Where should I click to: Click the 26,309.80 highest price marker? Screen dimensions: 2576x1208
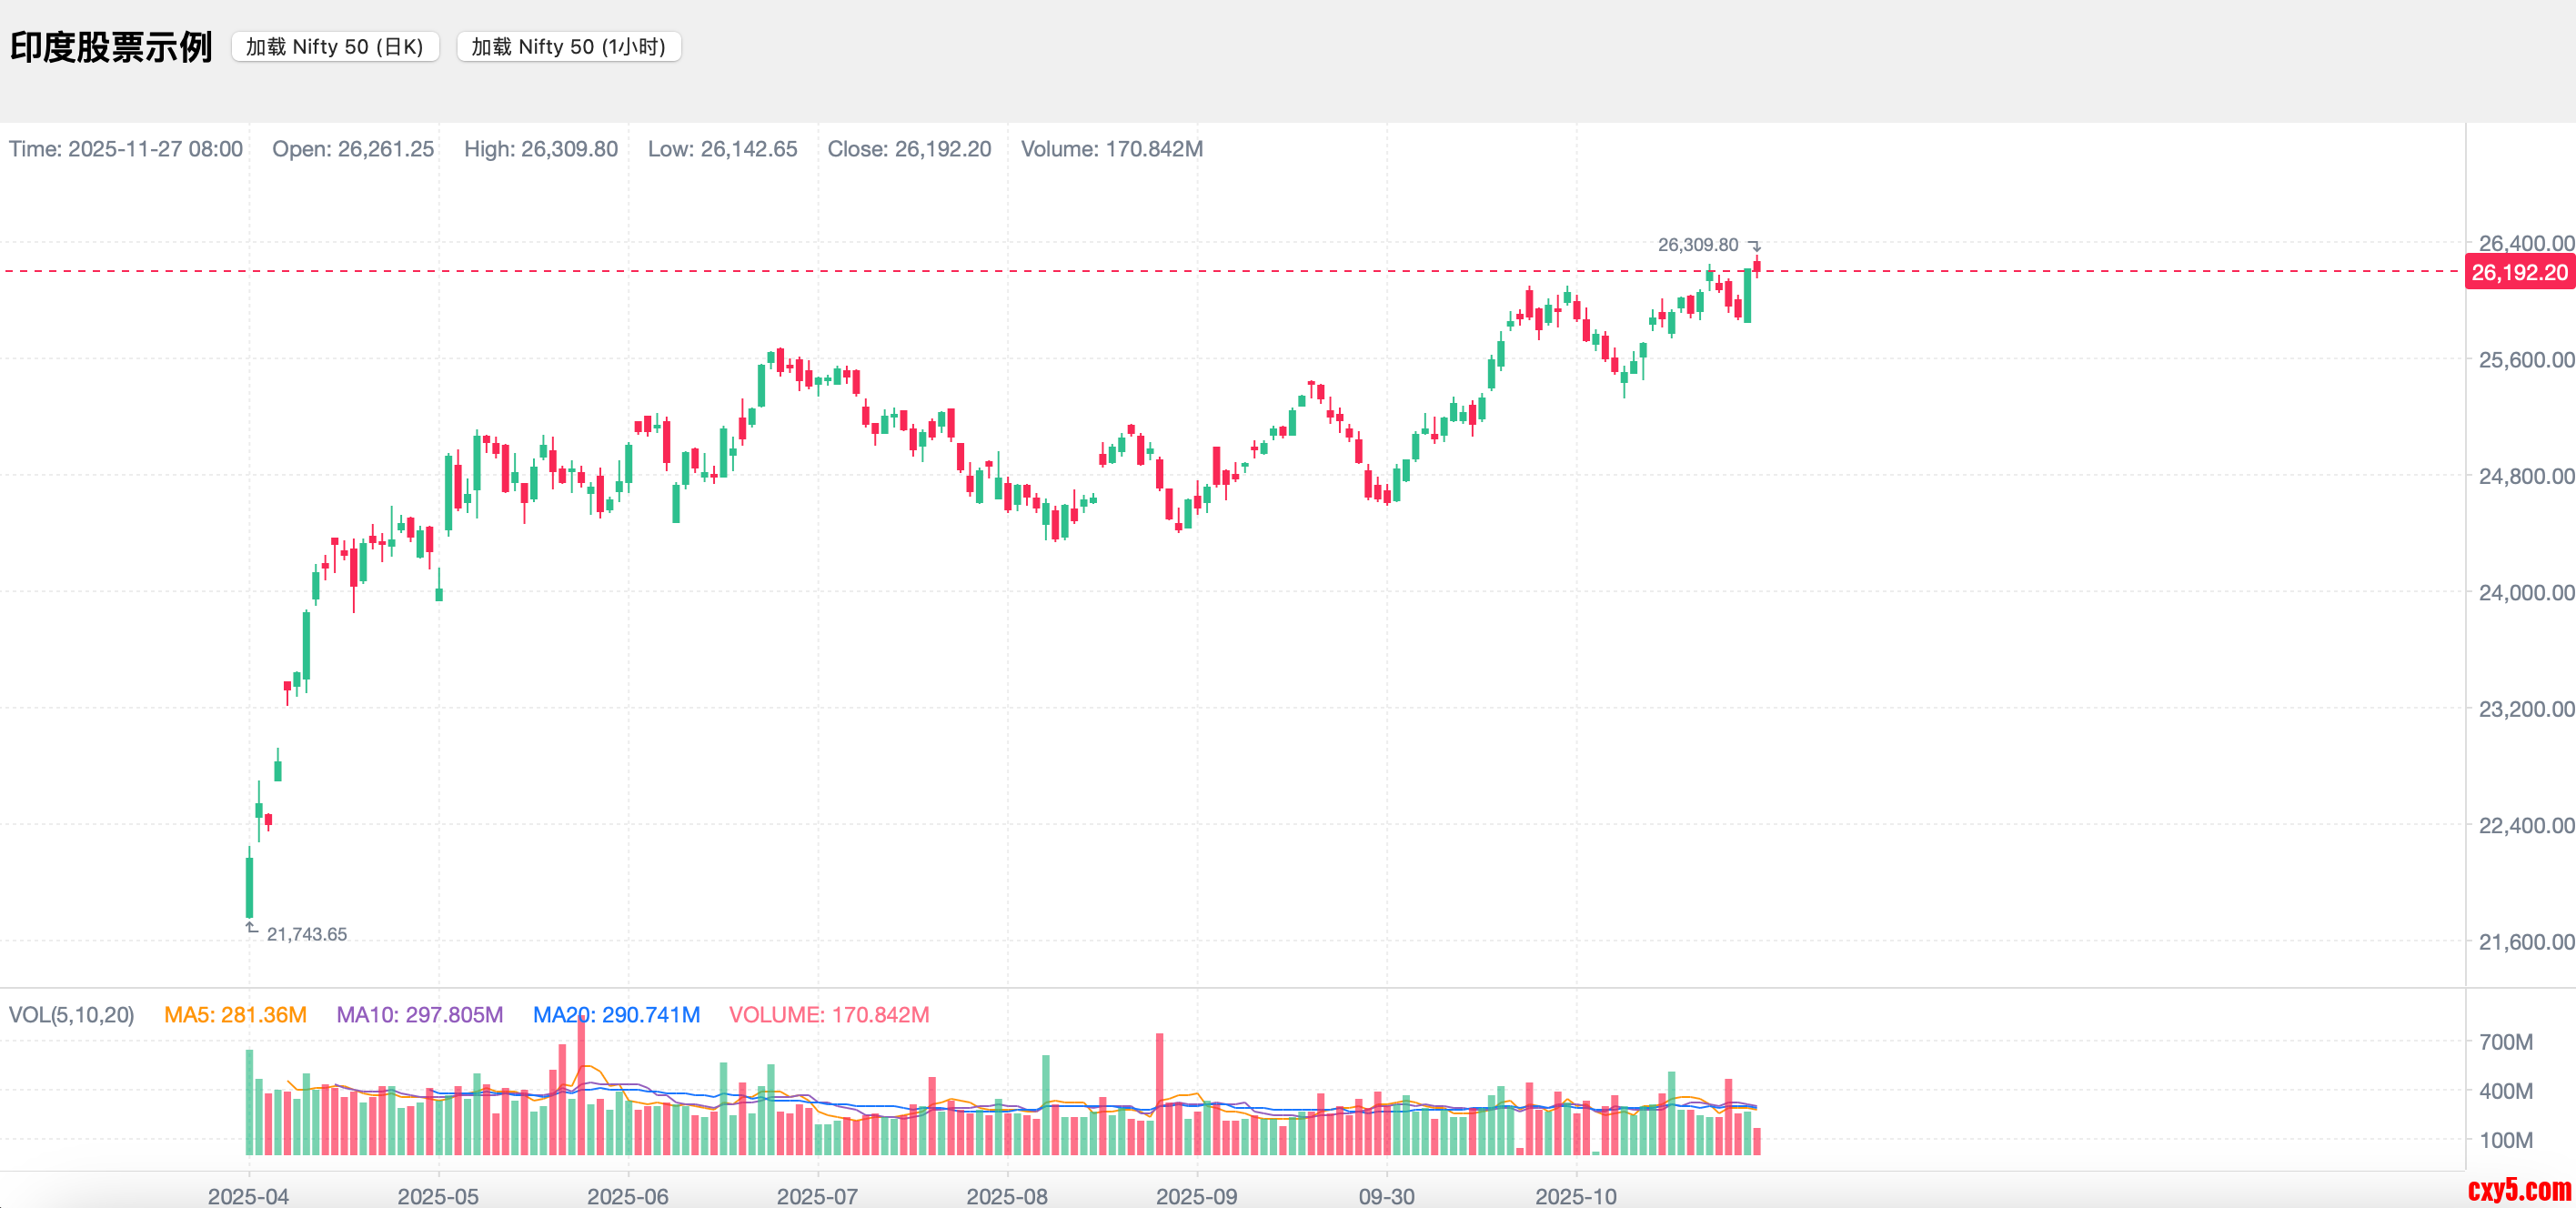coord(1697,245)
